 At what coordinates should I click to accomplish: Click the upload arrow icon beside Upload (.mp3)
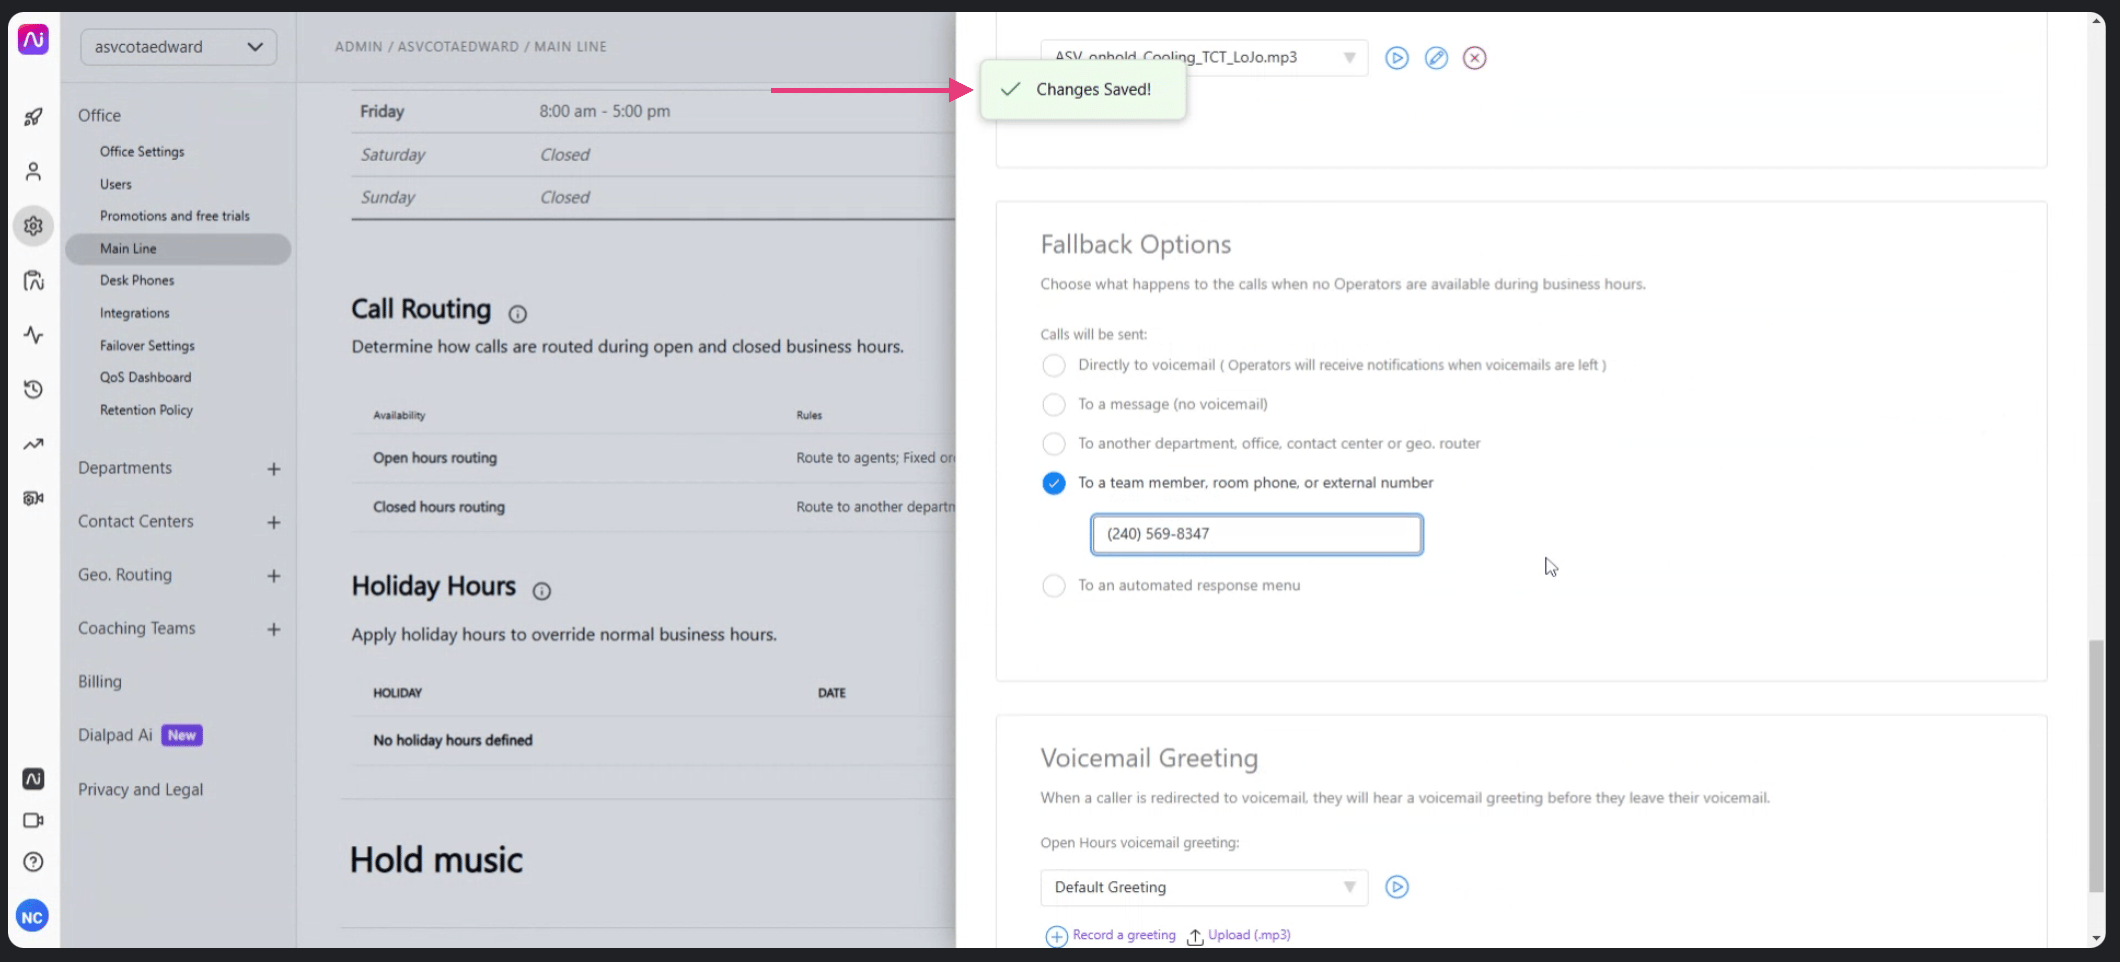coord(1195,937)
